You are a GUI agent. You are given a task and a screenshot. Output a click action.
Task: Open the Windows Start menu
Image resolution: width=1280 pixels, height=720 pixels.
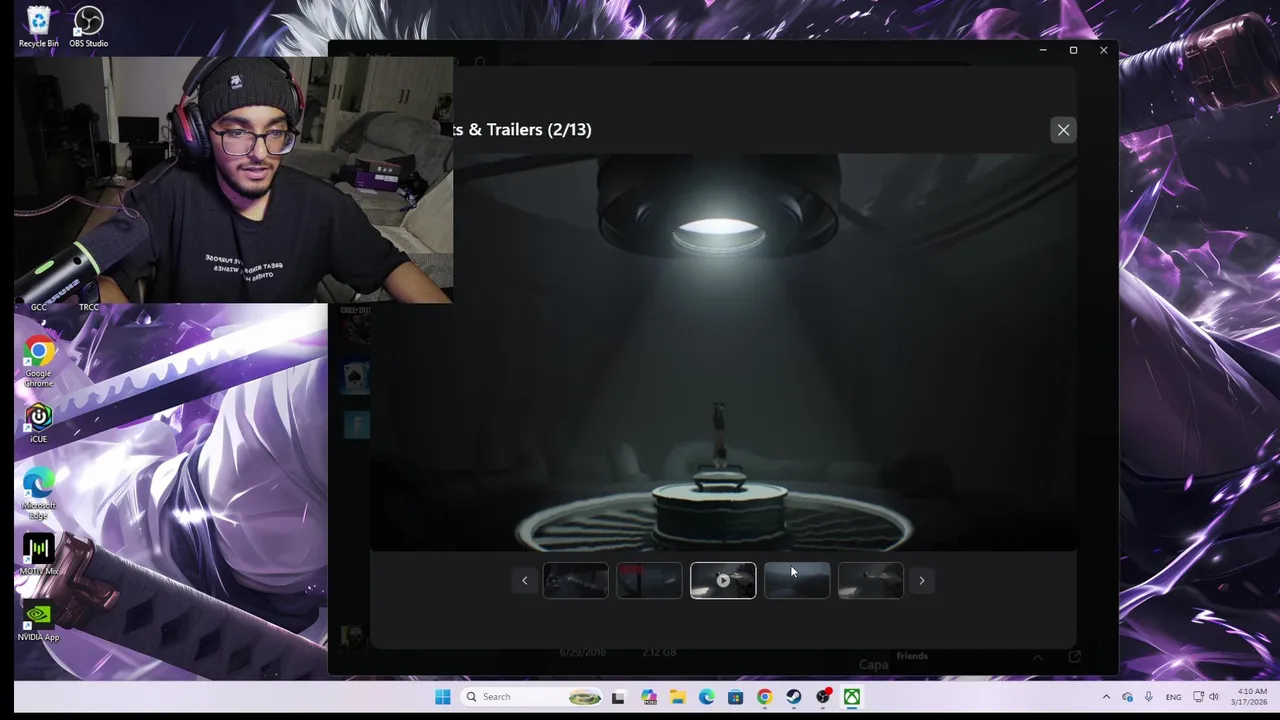coord(442,697)
